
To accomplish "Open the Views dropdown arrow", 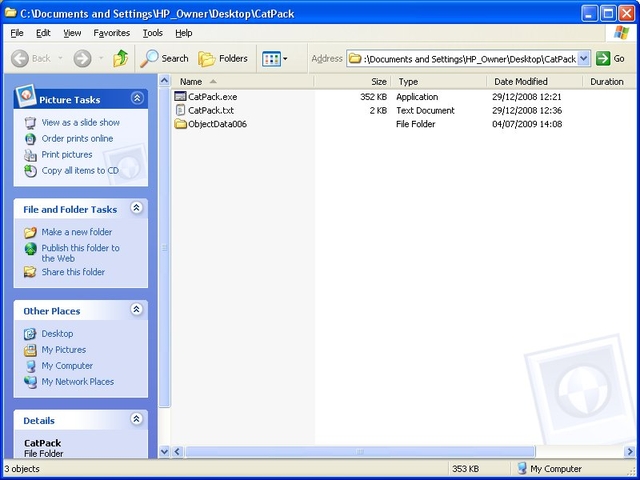I will 285,59.
